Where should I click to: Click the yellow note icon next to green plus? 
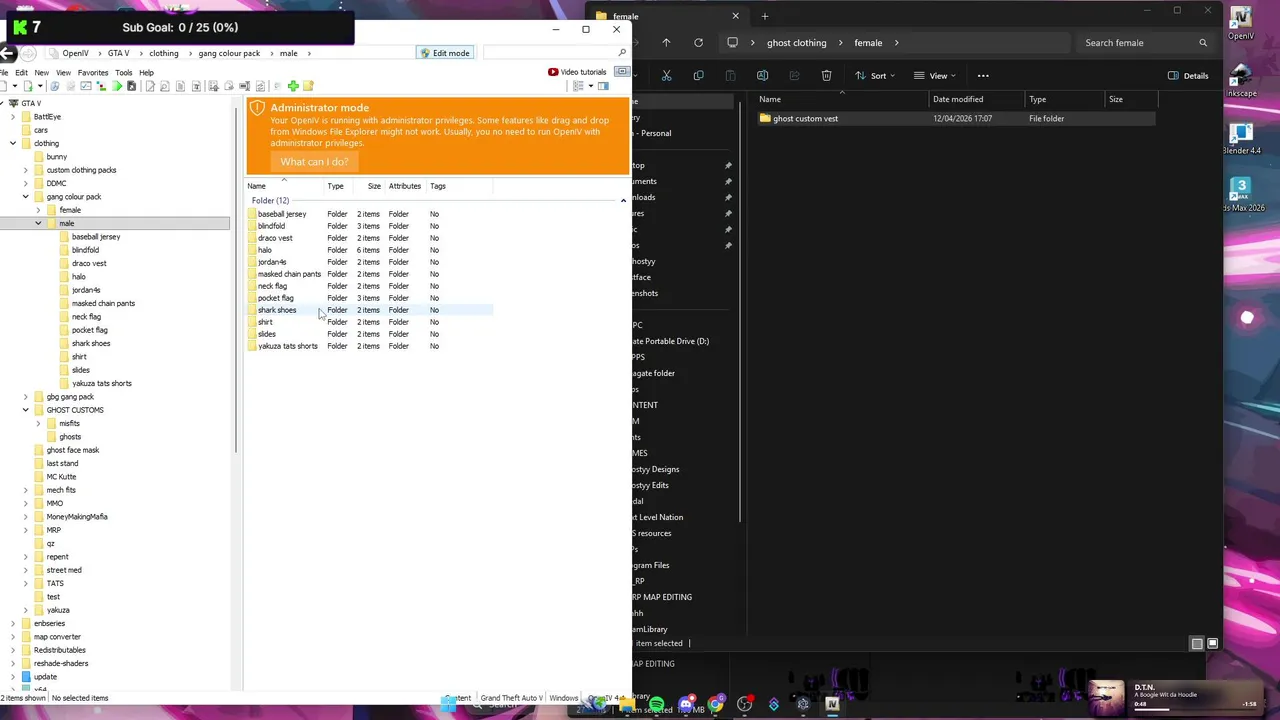(308, 86)
